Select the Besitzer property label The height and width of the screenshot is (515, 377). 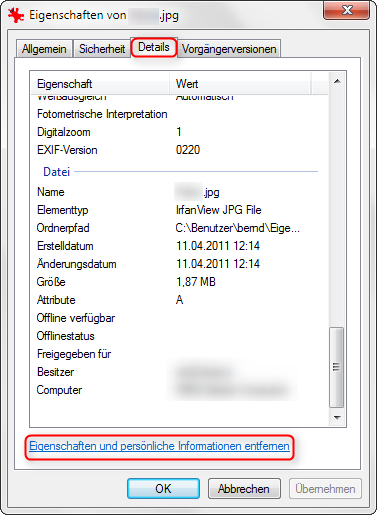[x=55, y=372]
